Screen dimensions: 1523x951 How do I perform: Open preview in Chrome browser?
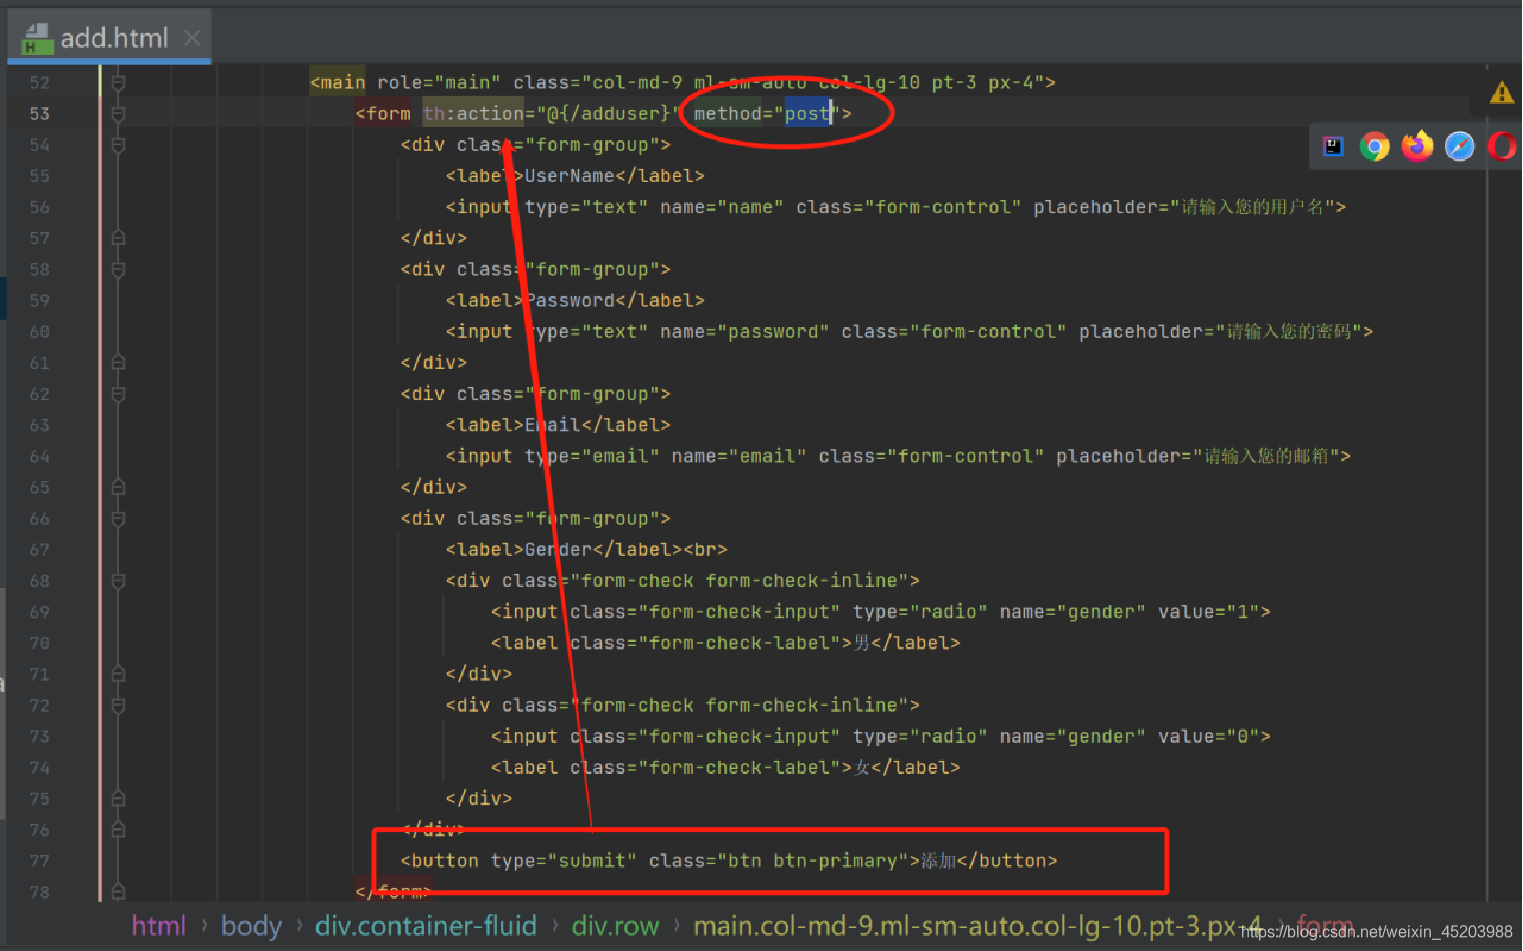[x=1375, y=147]
